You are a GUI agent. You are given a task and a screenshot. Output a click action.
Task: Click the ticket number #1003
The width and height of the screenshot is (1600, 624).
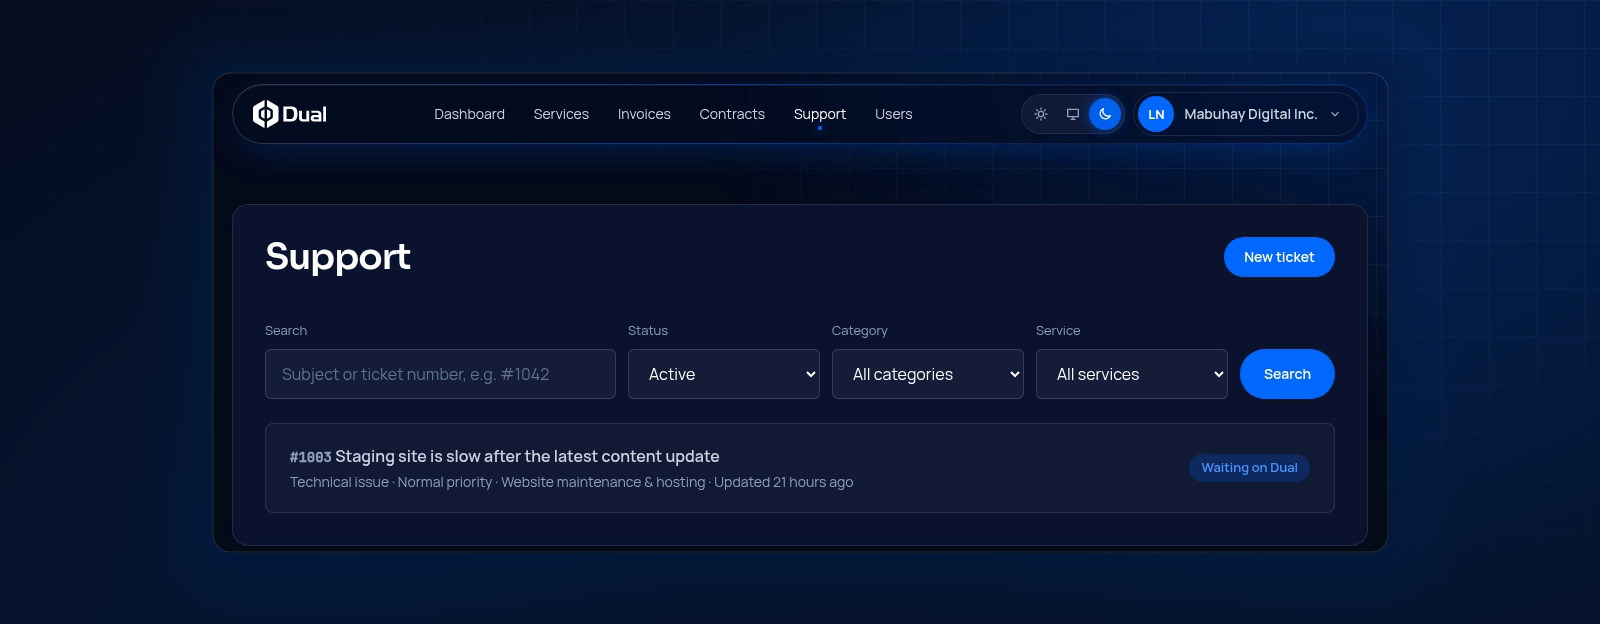point(310,457)
